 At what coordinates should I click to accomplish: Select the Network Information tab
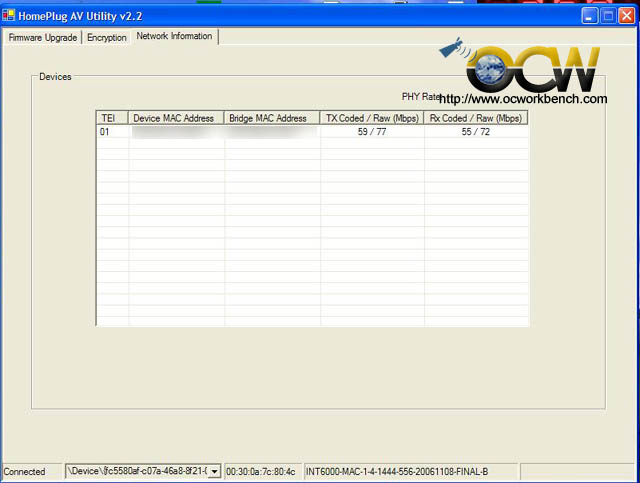pos(174,36)
